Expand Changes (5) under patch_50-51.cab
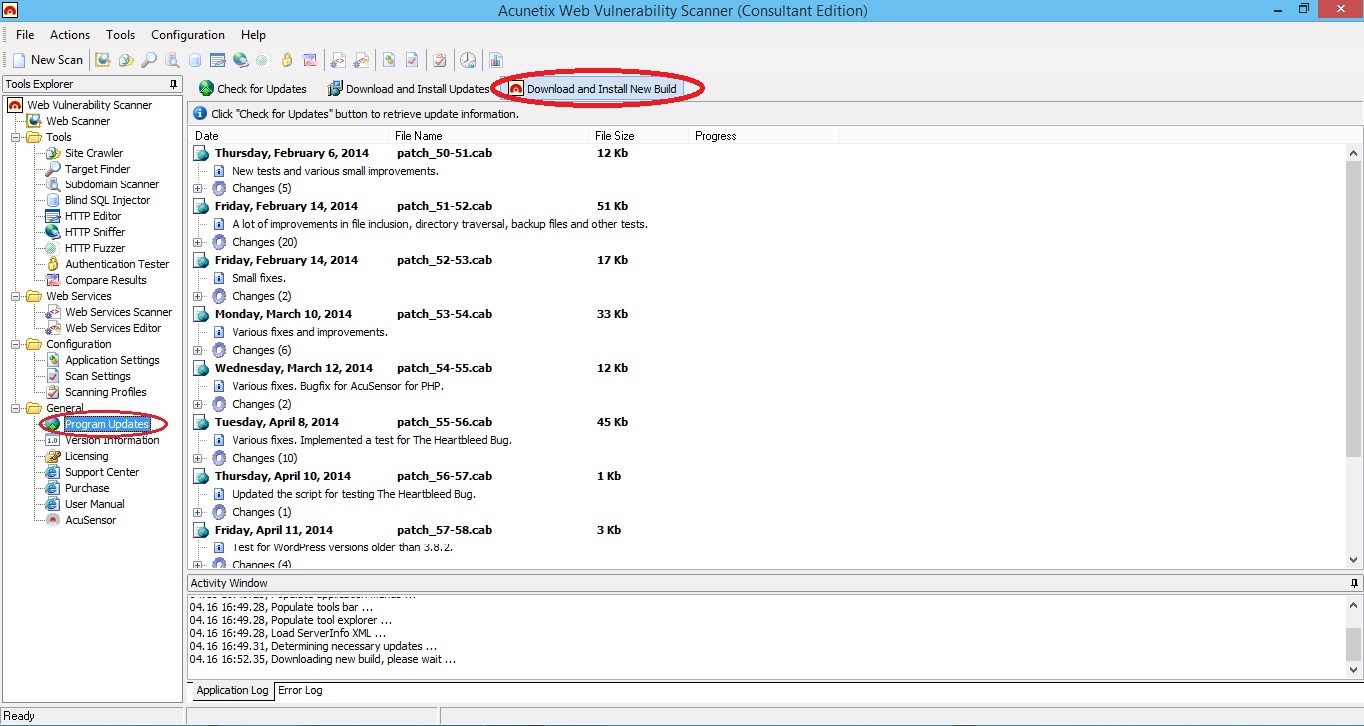The width and height of the screenshot is (1364, 726). click(197, 188)
